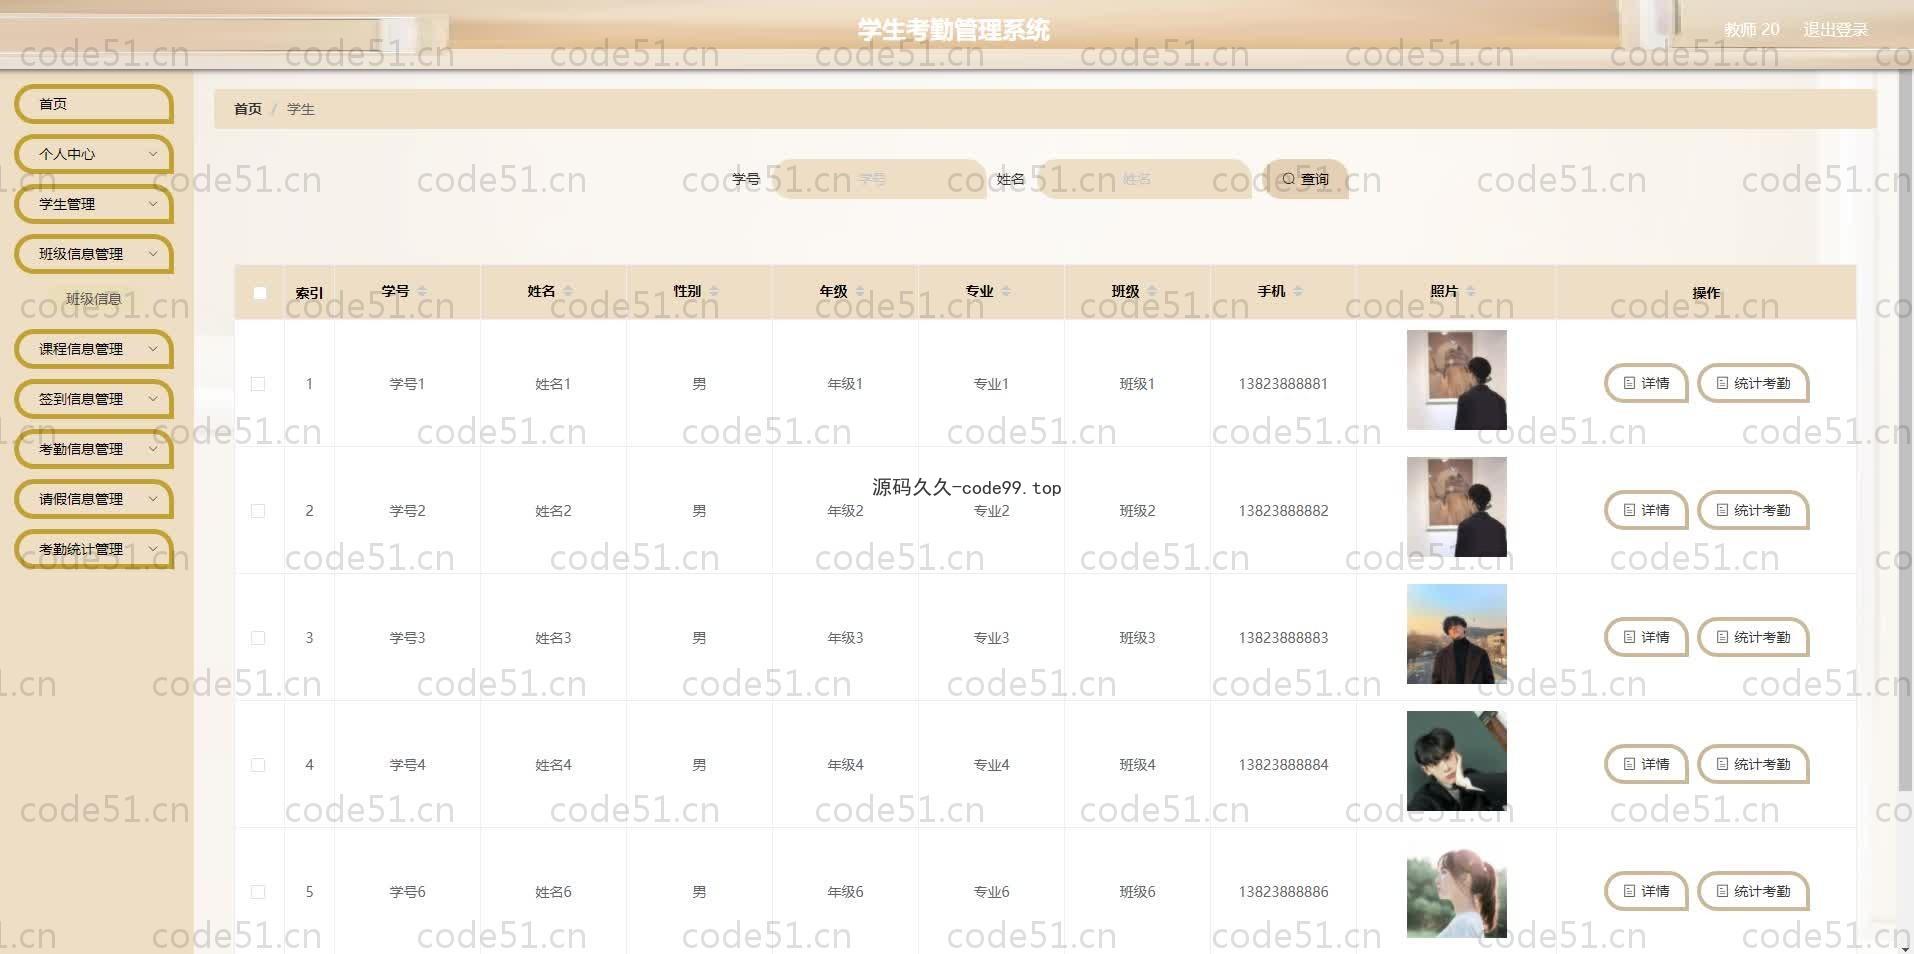Open 统计考勤 for 姓名1

(1753, 383)
